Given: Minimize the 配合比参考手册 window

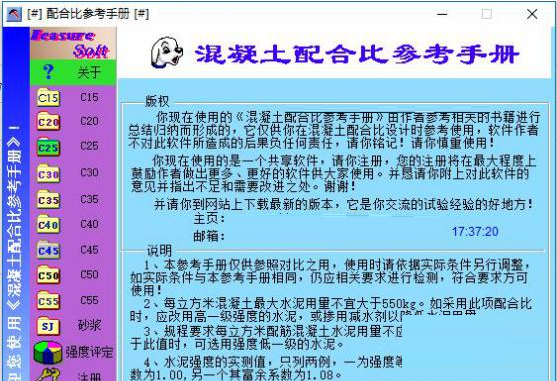Looking at the screenshot, I should pos(442,14).
